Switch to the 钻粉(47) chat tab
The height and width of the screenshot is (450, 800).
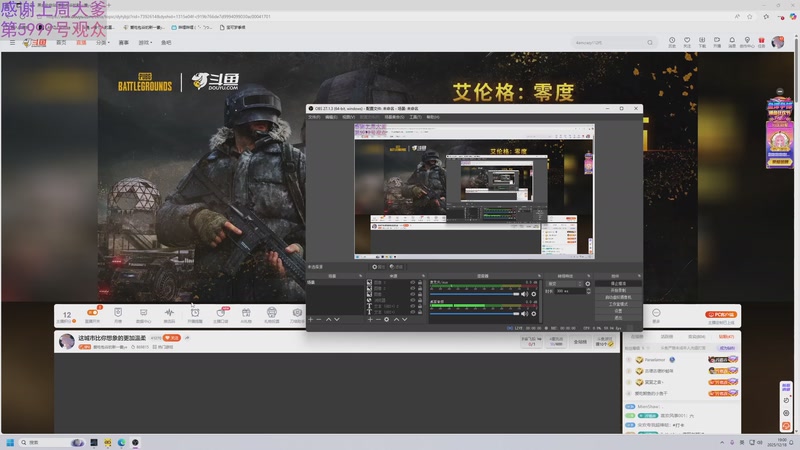pyautogui.click(x=726, y=337)
